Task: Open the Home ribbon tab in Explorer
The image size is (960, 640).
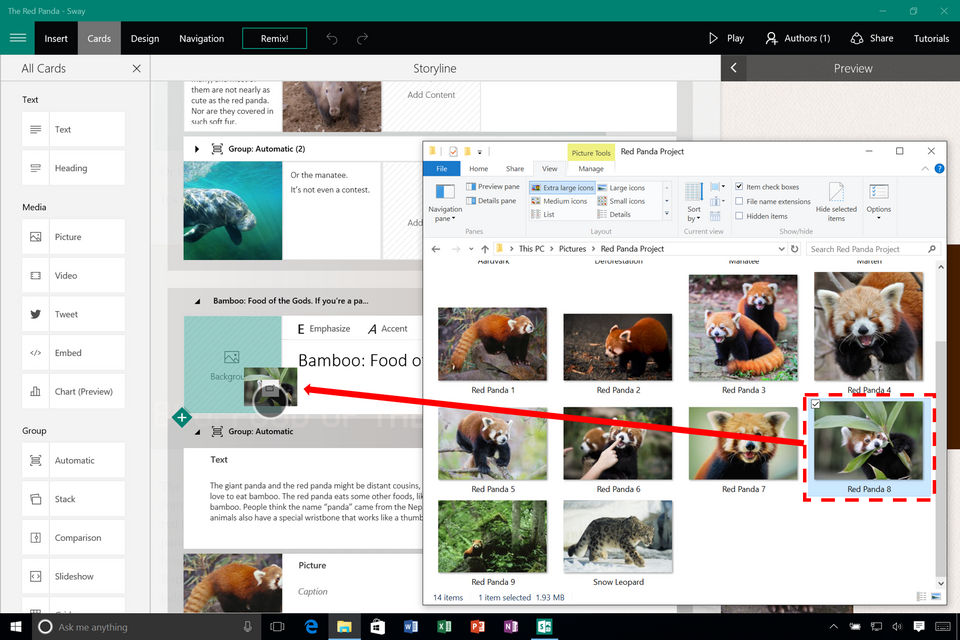Action: tap(479, 169)
